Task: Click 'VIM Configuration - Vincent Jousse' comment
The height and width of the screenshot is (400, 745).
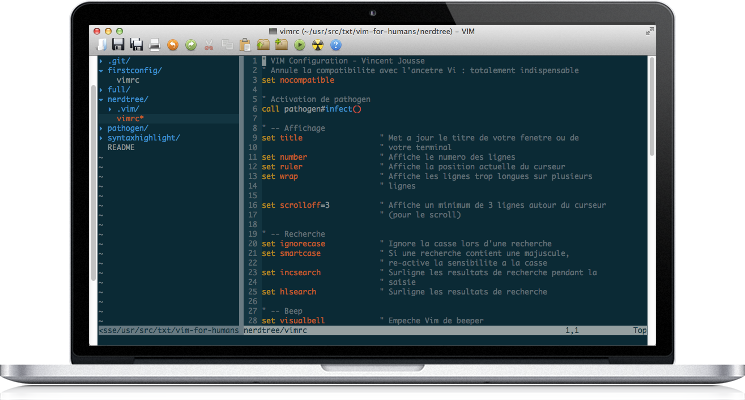Action: pyautogui.click(x=348, y=61)
